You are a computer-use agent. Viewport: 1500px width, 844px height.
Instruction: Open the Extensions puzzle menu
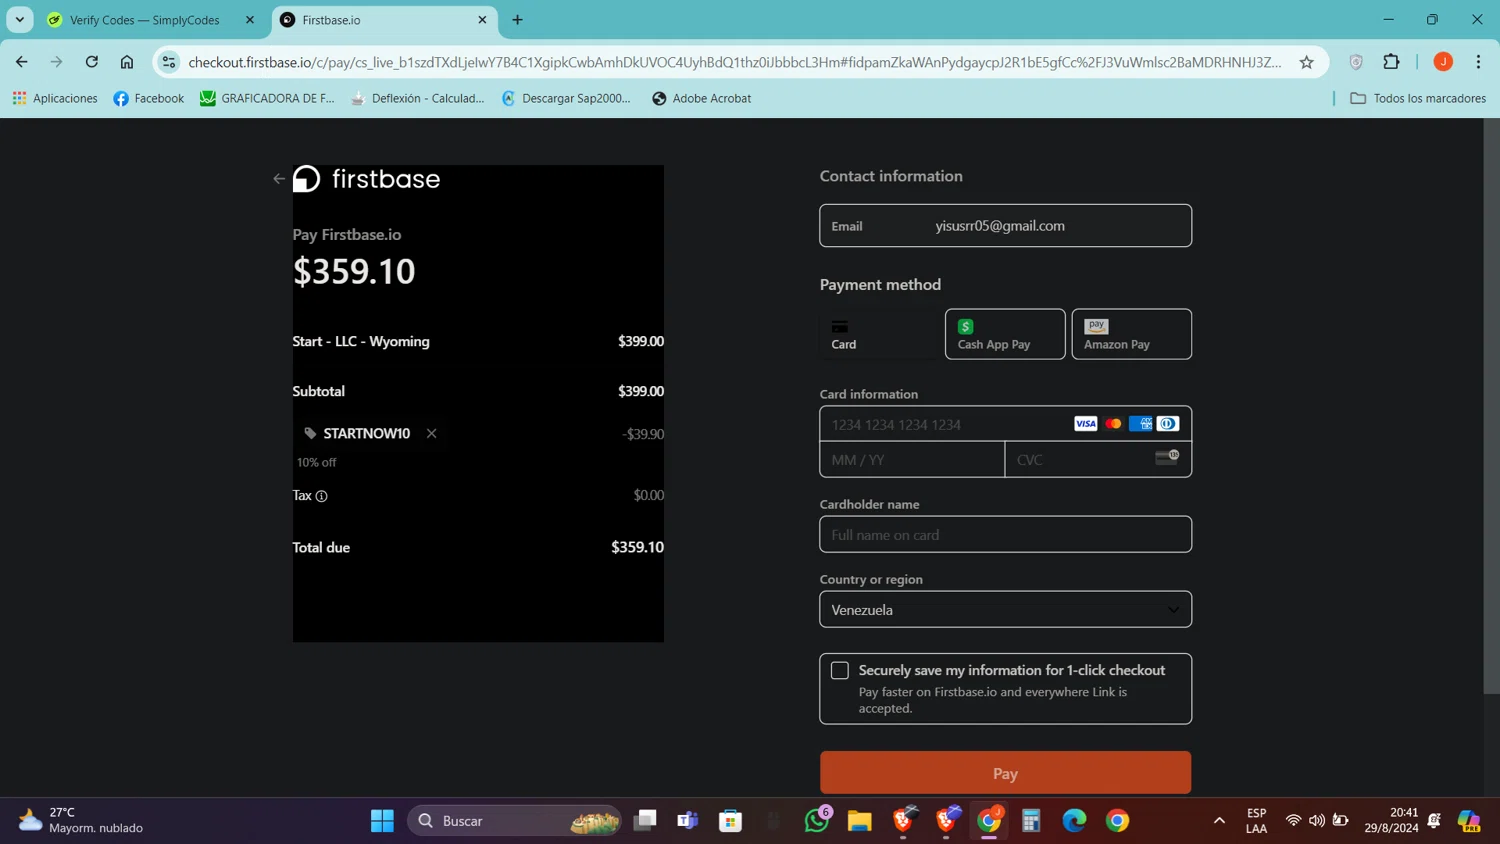point(1391,62)
